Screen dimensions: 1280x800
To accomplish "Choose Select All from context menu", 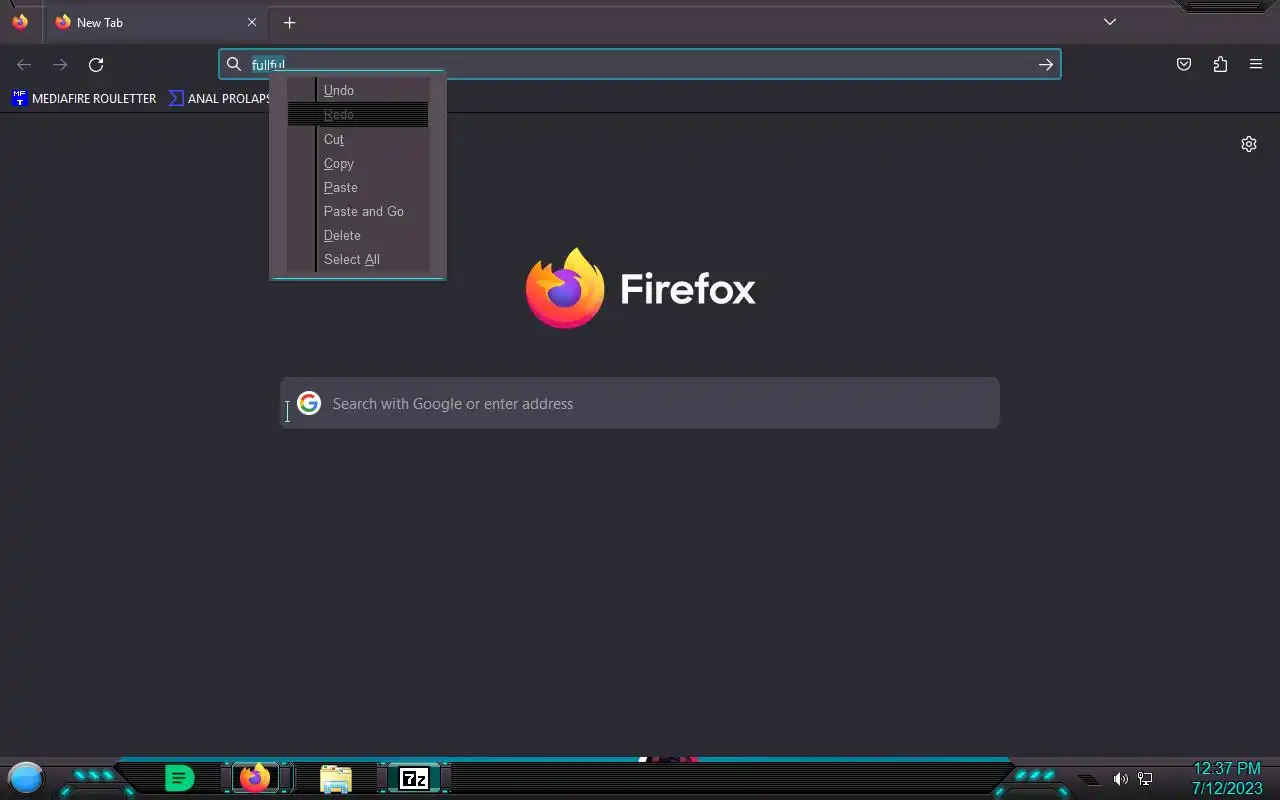I will (358, 259).
